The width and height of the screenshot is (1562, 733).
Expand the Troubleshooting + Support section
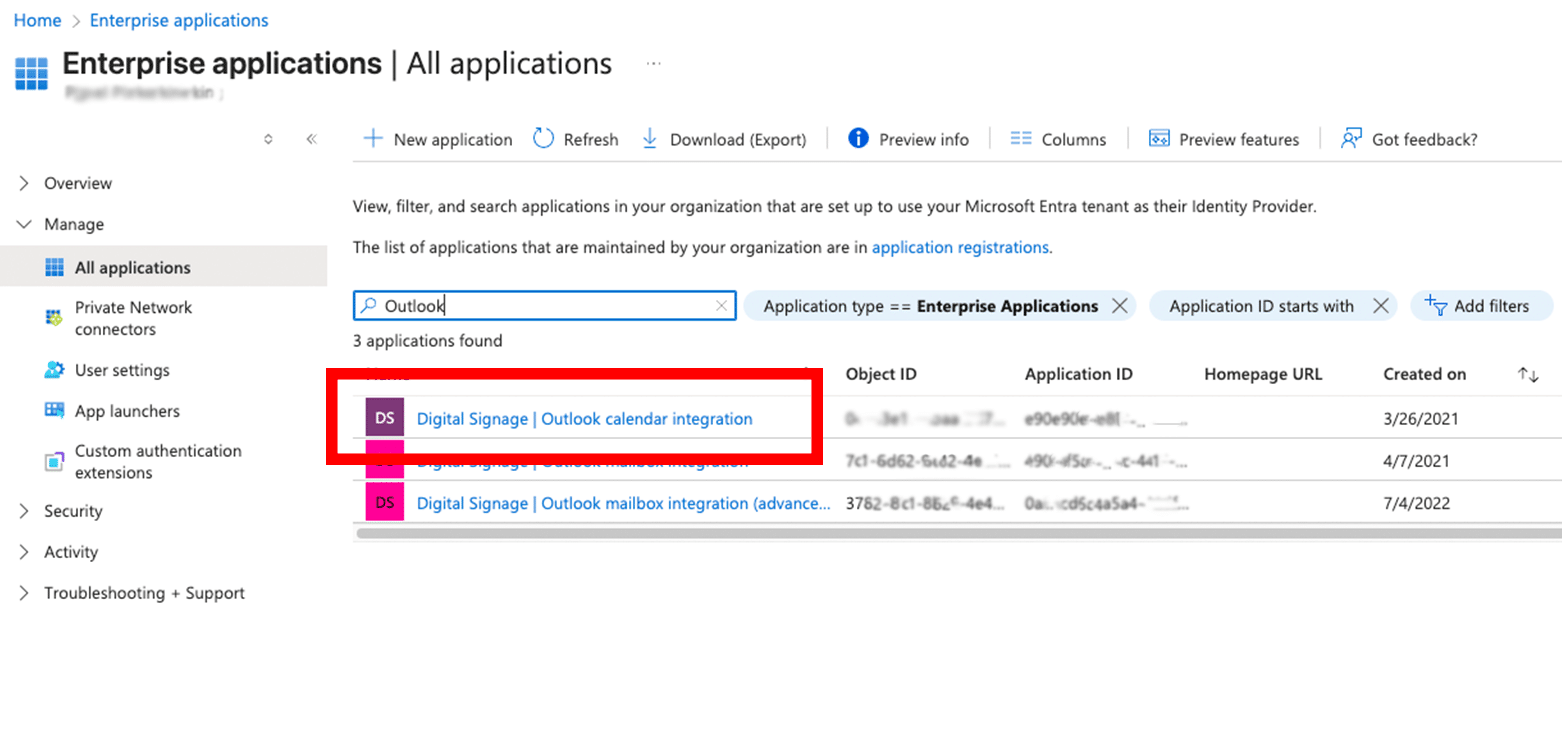click(25, 593)
